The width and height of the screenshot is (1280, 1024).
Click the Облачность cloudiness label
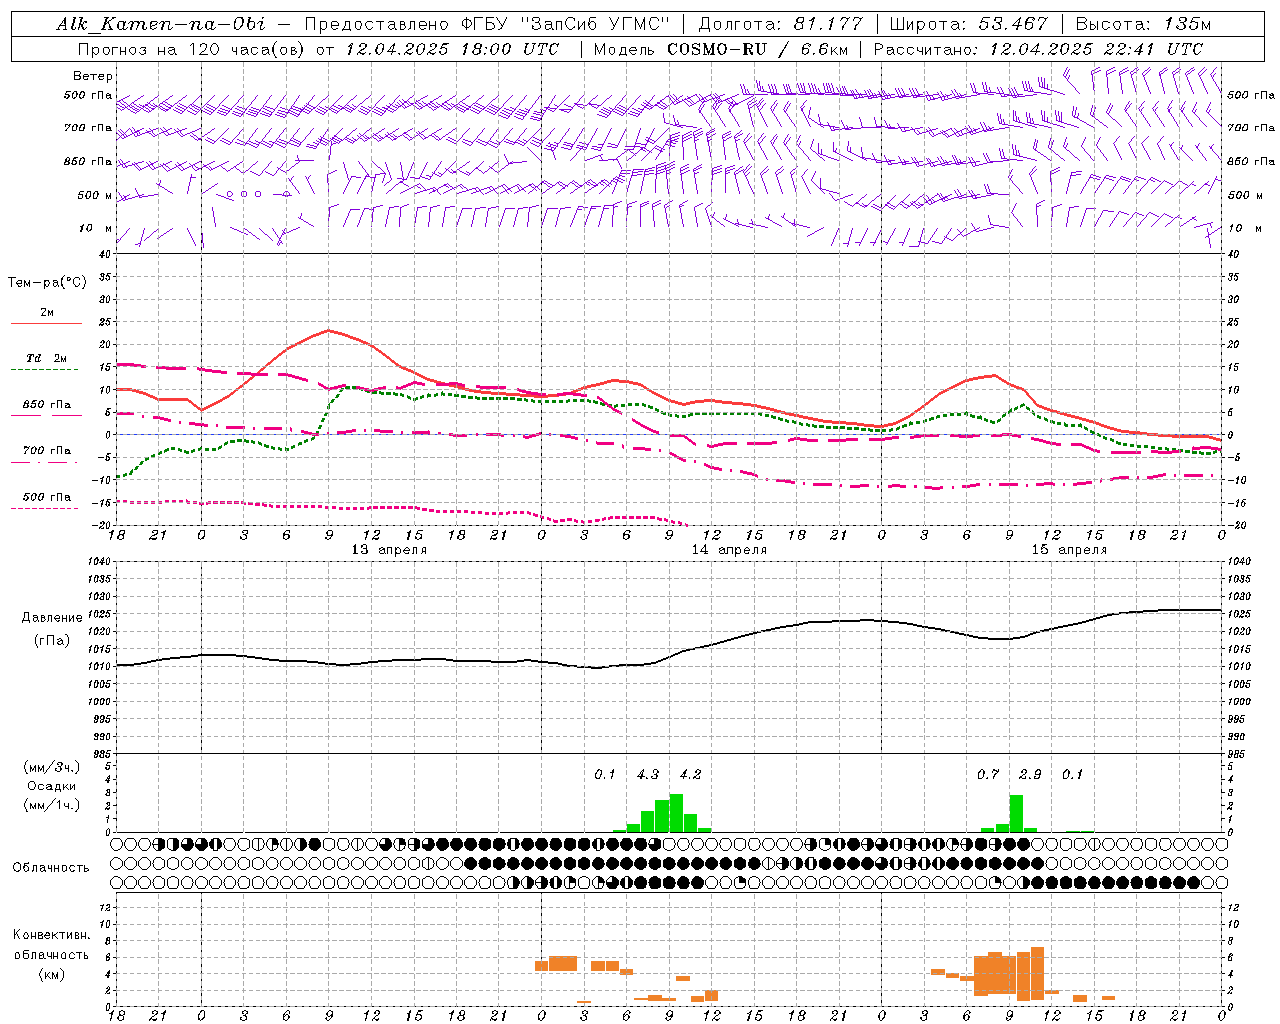tap(51, 868)
